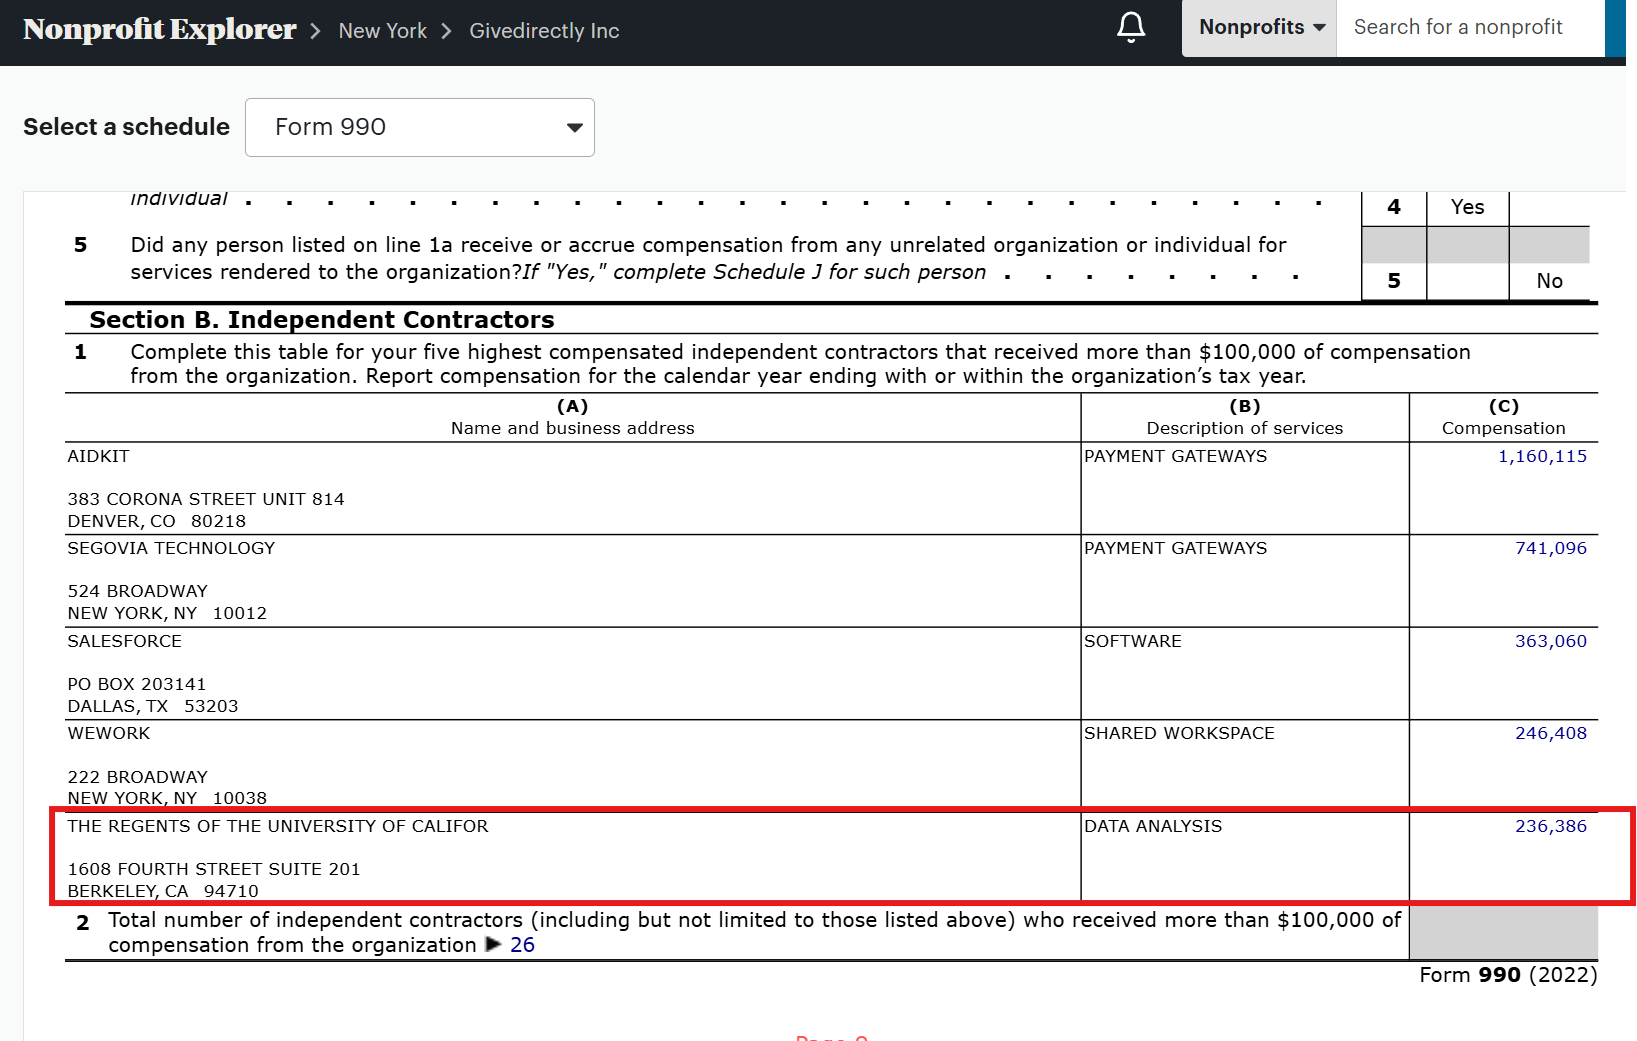Click the SHARED WORKSPACE service description

tap(1179, 733)
